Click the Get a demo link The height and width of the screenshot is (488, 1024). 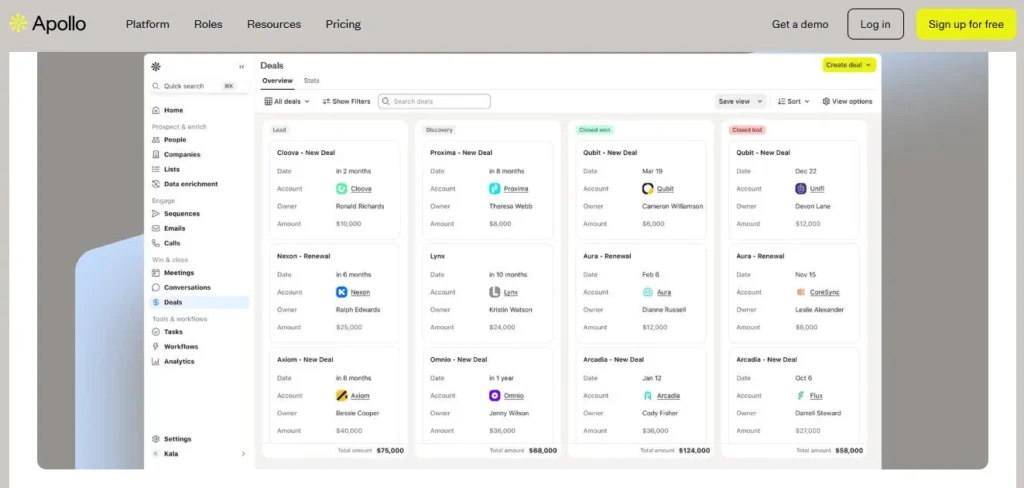[x=800, y=24]
